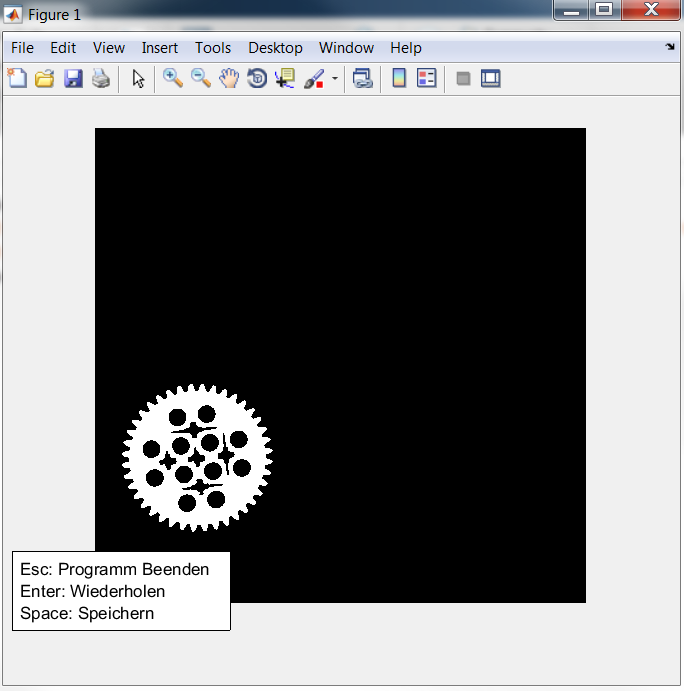Activate the Pan hand tool
Screen dimensions: 684x691
coord(229,78)
